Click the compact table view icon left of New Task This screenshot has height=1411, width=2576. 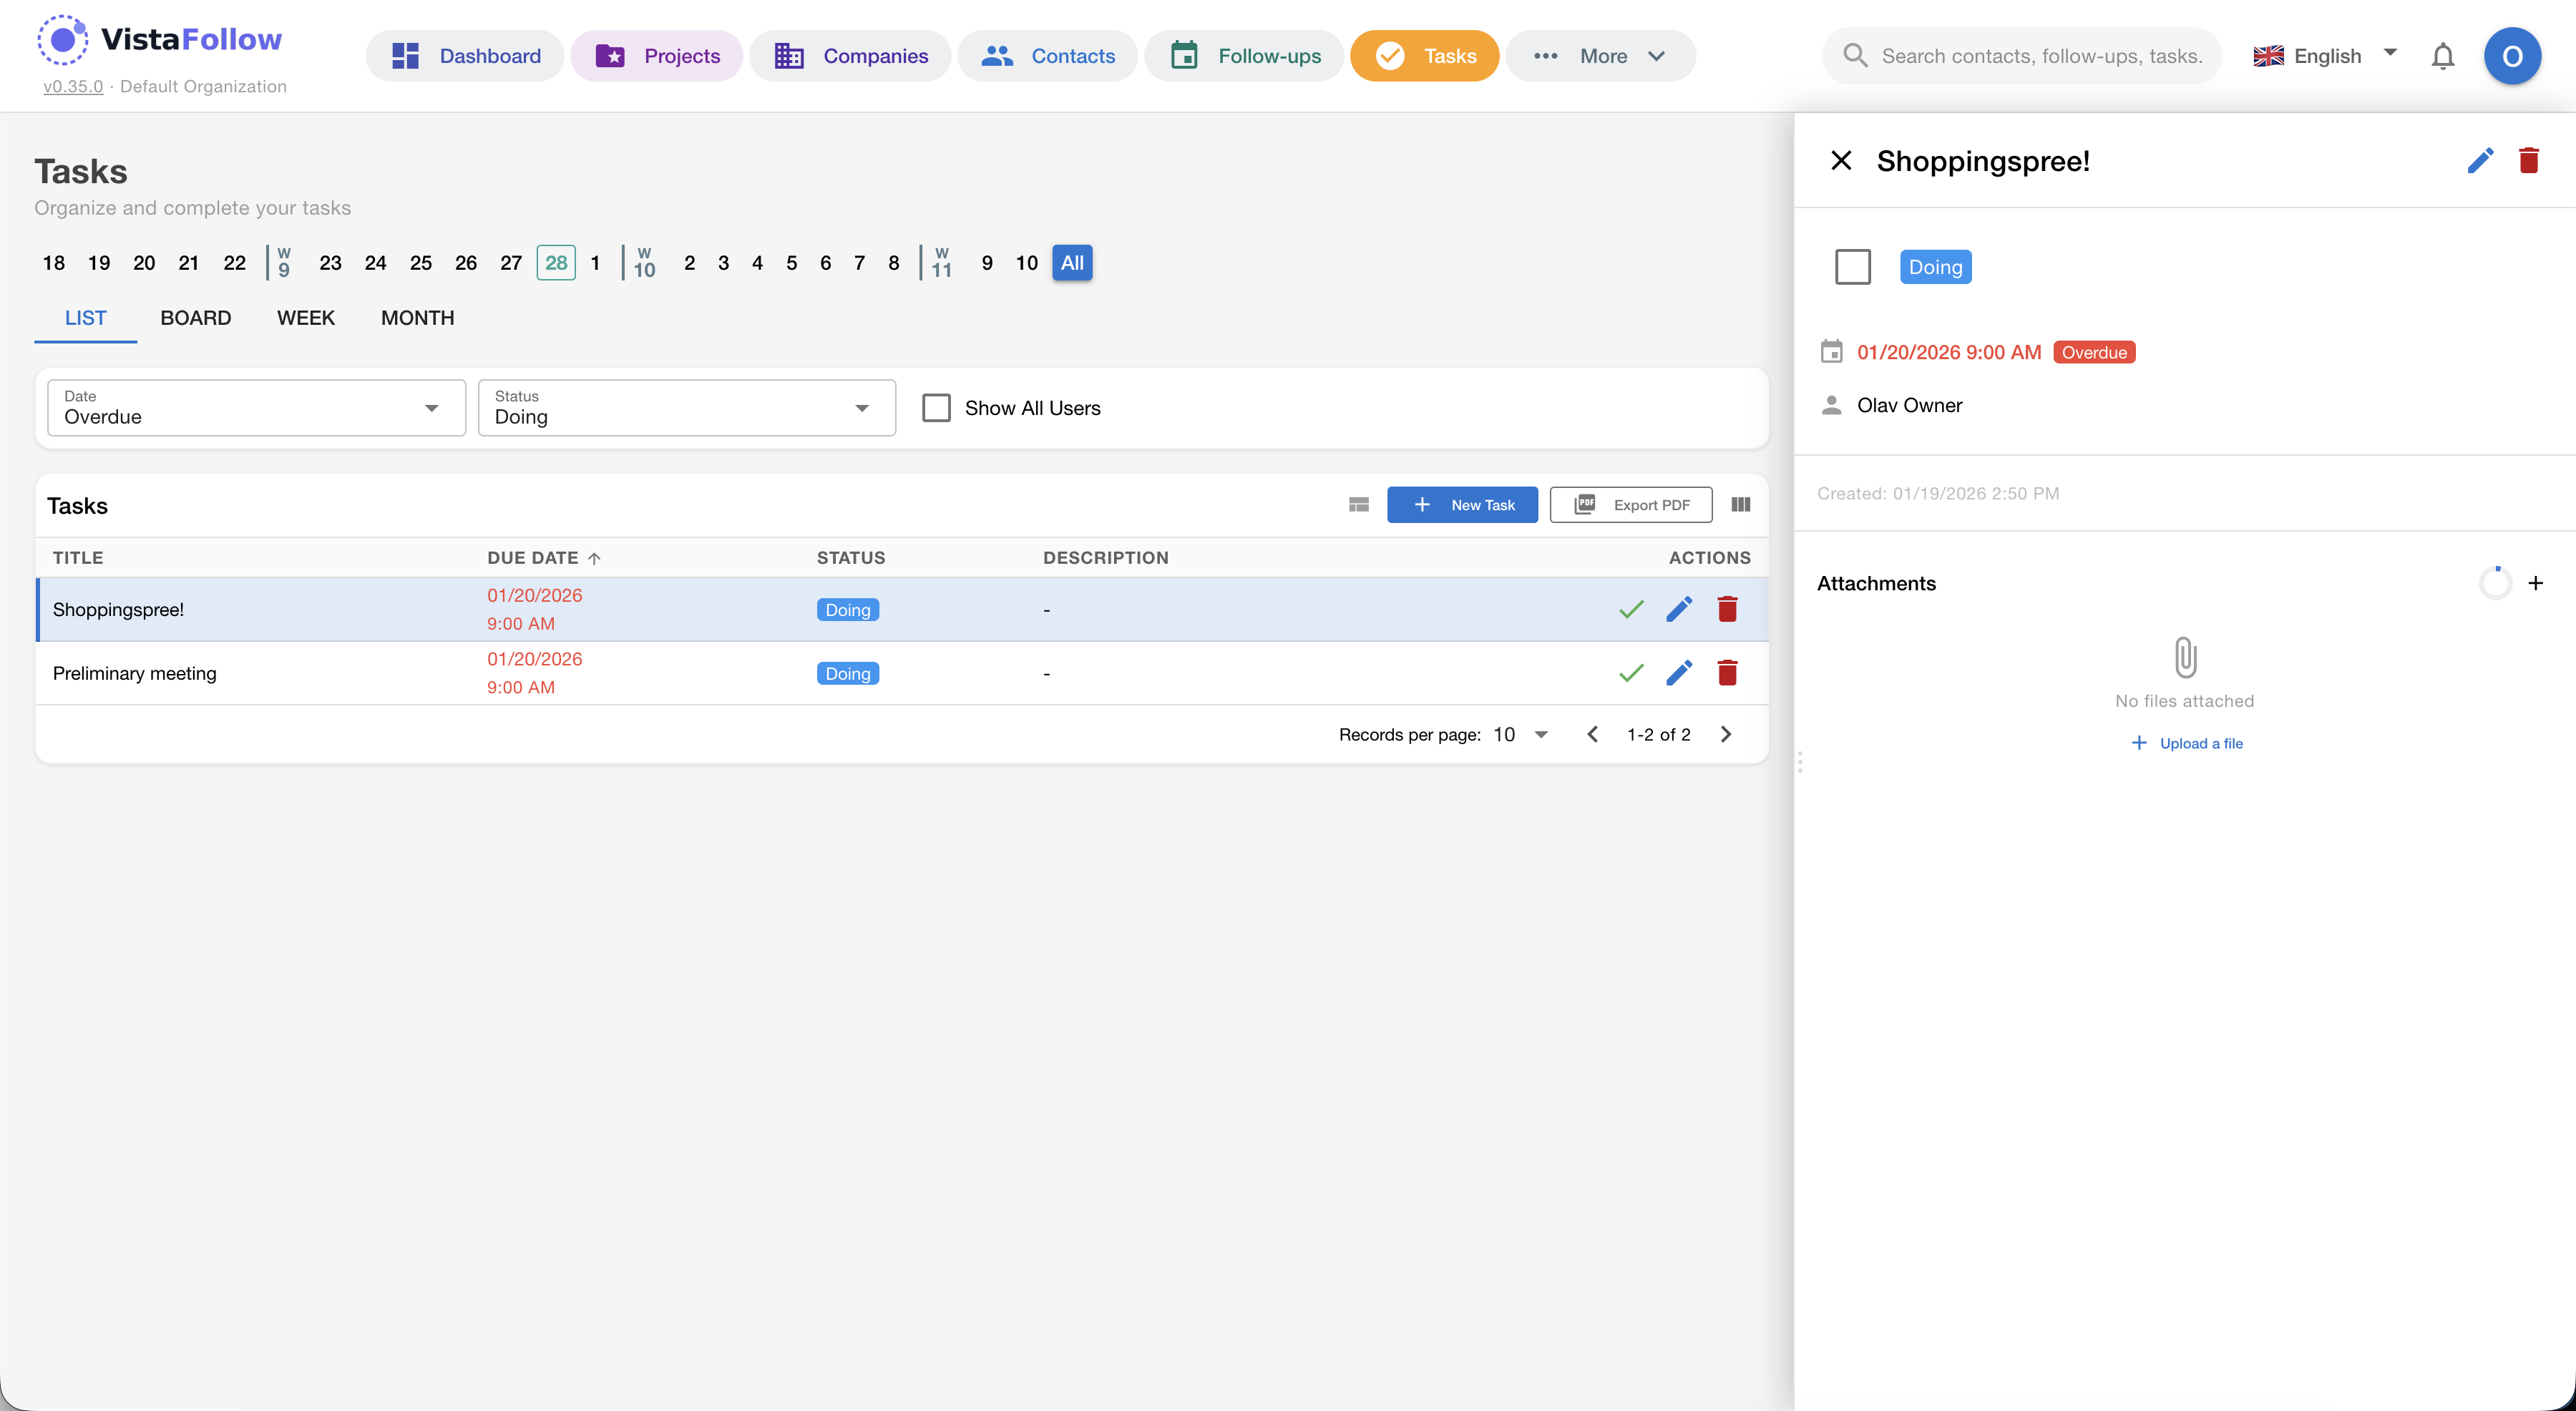(x=1358, y=504)
